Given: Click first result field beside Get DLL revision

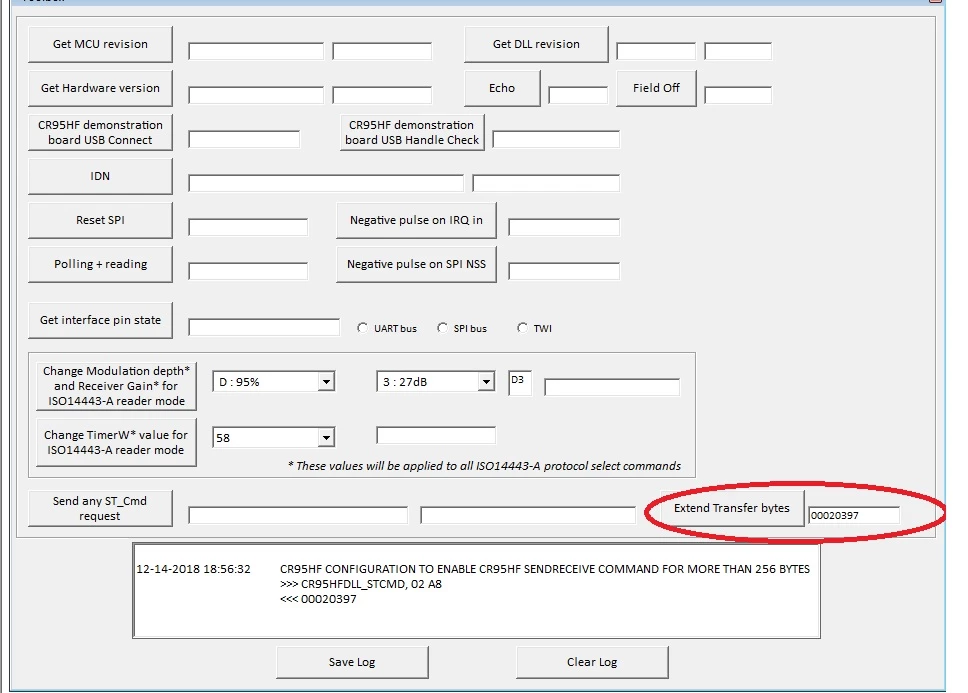Looking at the screenshot, I should pos(656,51).
